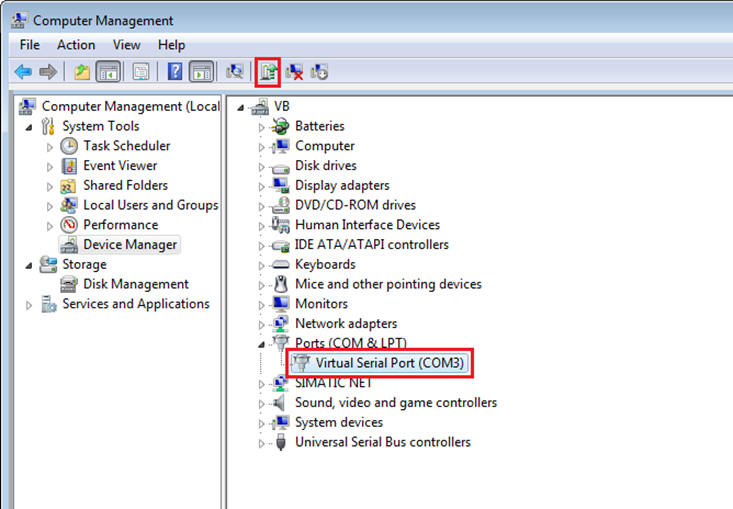Click the Network adapters icon
This screenshot has width=733, height=509.
280,323
